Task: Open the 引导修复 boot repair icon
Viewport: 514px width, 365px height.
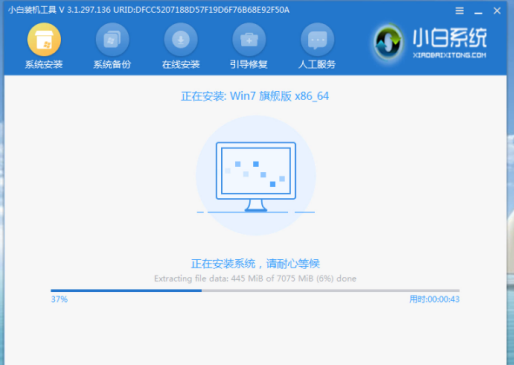Action: click(x=249, y=40)
